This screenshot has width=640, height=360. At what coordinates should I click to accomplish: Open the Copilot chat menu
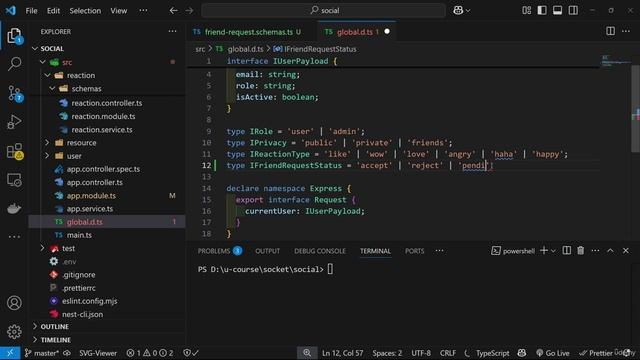click(461, 11)
